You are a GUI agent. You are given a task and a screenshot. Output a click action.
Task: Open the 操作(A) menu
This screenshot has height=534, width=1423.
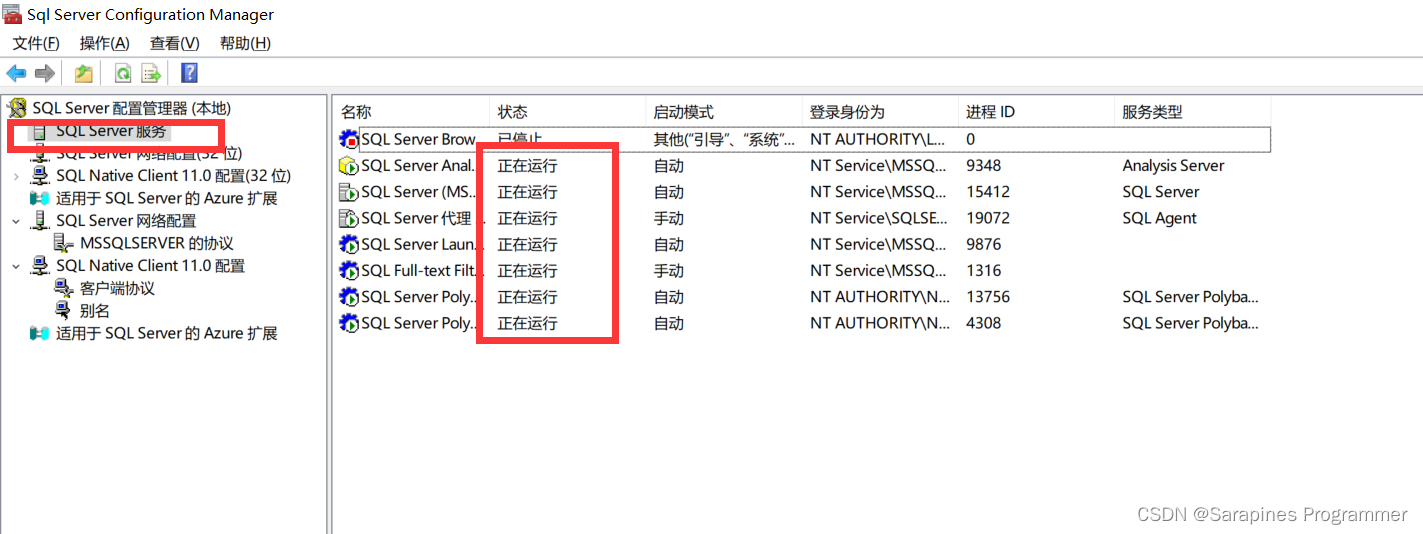click(105, 43)
